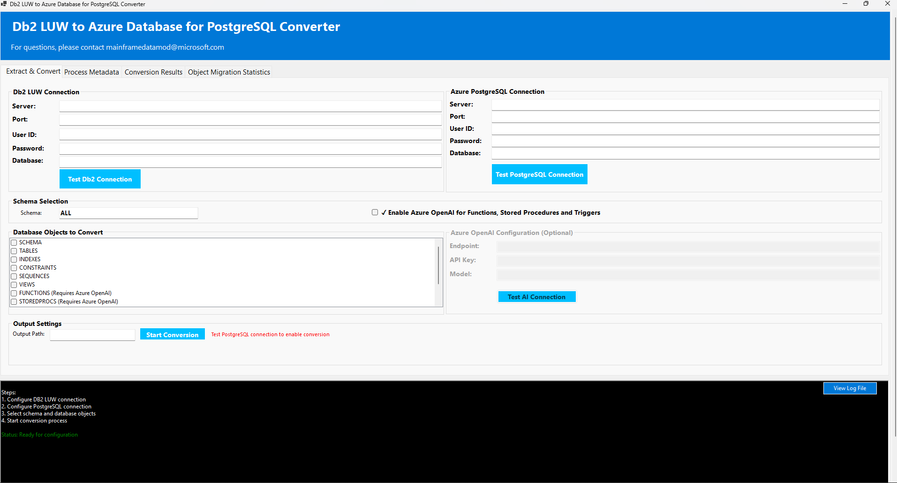Click Test Db2 Connection button
This screenshot has width=897, height=483.
point(100,179)
